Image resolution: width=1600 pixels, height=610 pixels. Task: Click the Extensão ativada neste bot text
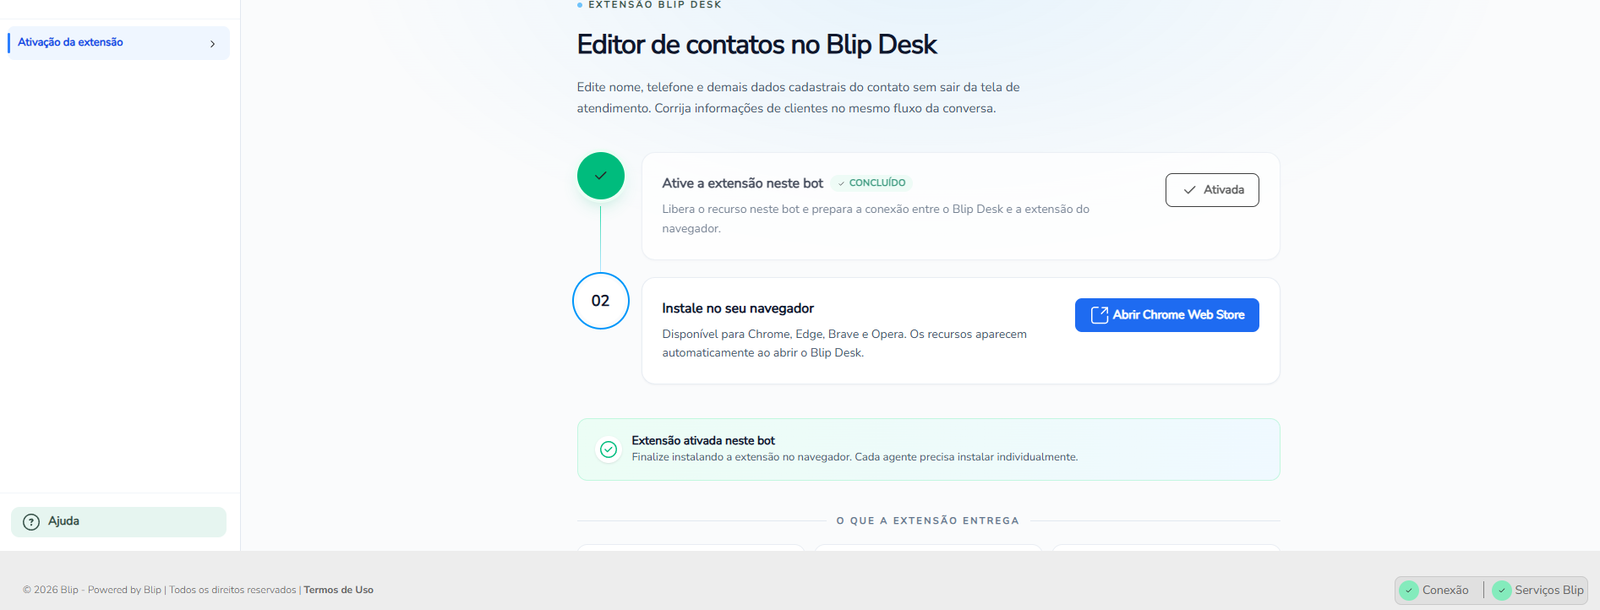click(703, 440)
